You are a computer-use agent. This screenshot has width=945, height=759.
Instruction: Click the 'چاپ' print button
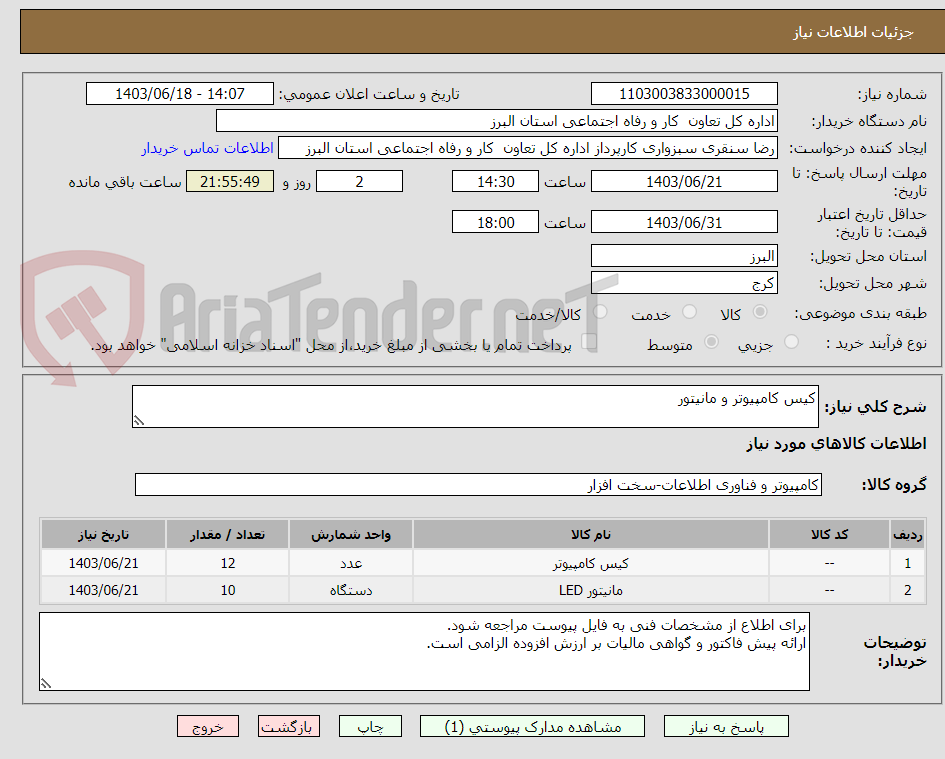(370, 726)
